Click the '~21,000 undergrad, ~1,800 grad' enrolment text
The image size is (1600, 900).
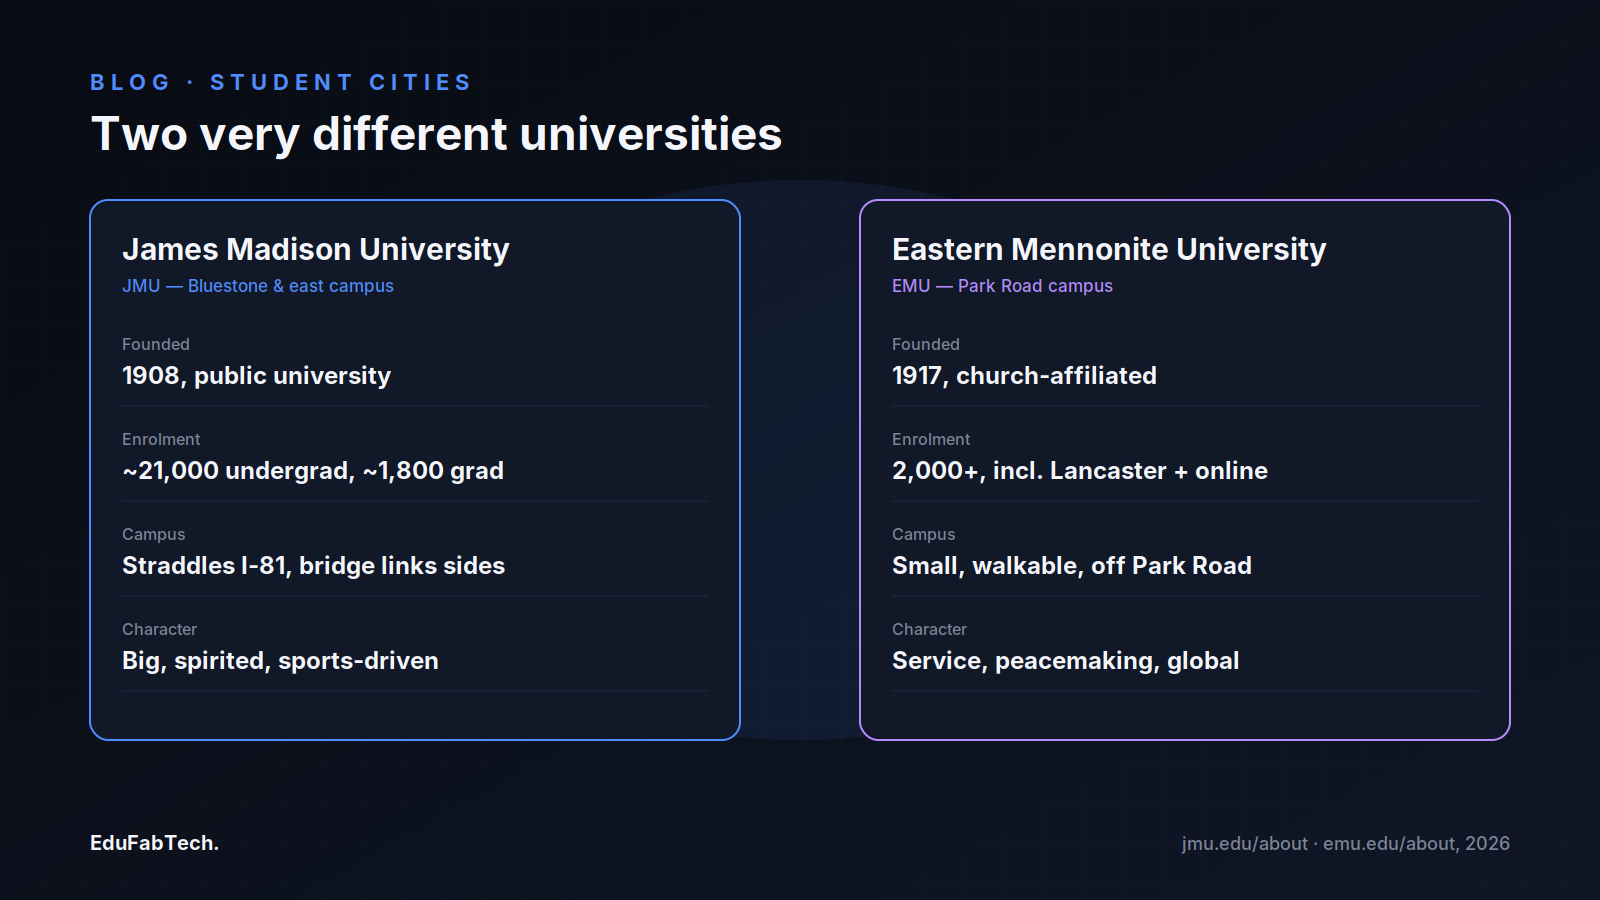(313, 471)
